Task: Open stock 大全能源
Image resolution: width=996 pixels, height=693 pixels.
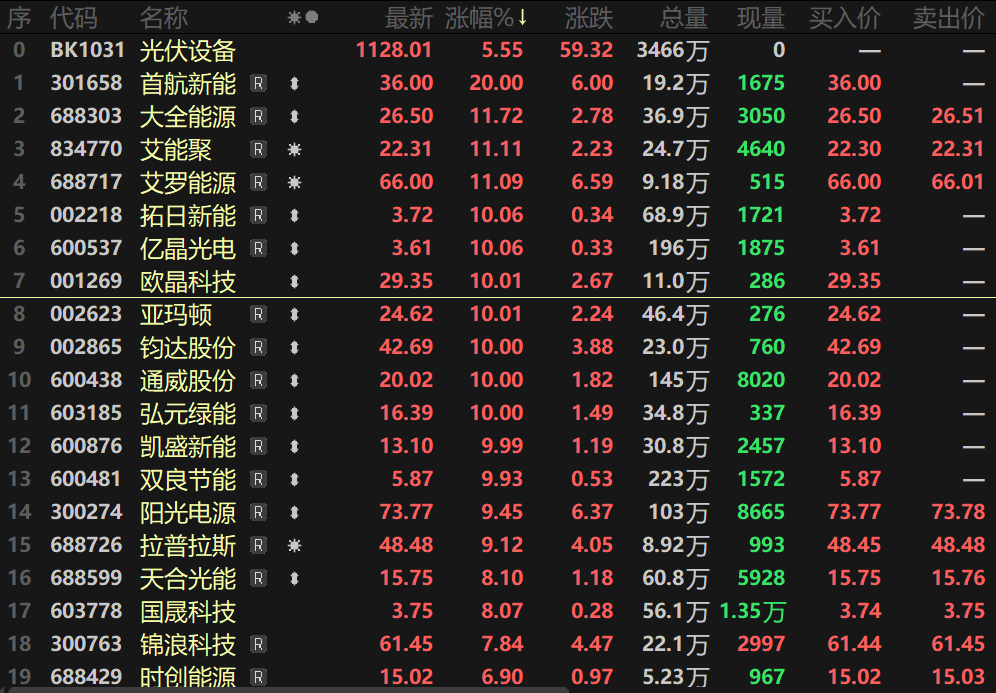Action: pos(188,116)
